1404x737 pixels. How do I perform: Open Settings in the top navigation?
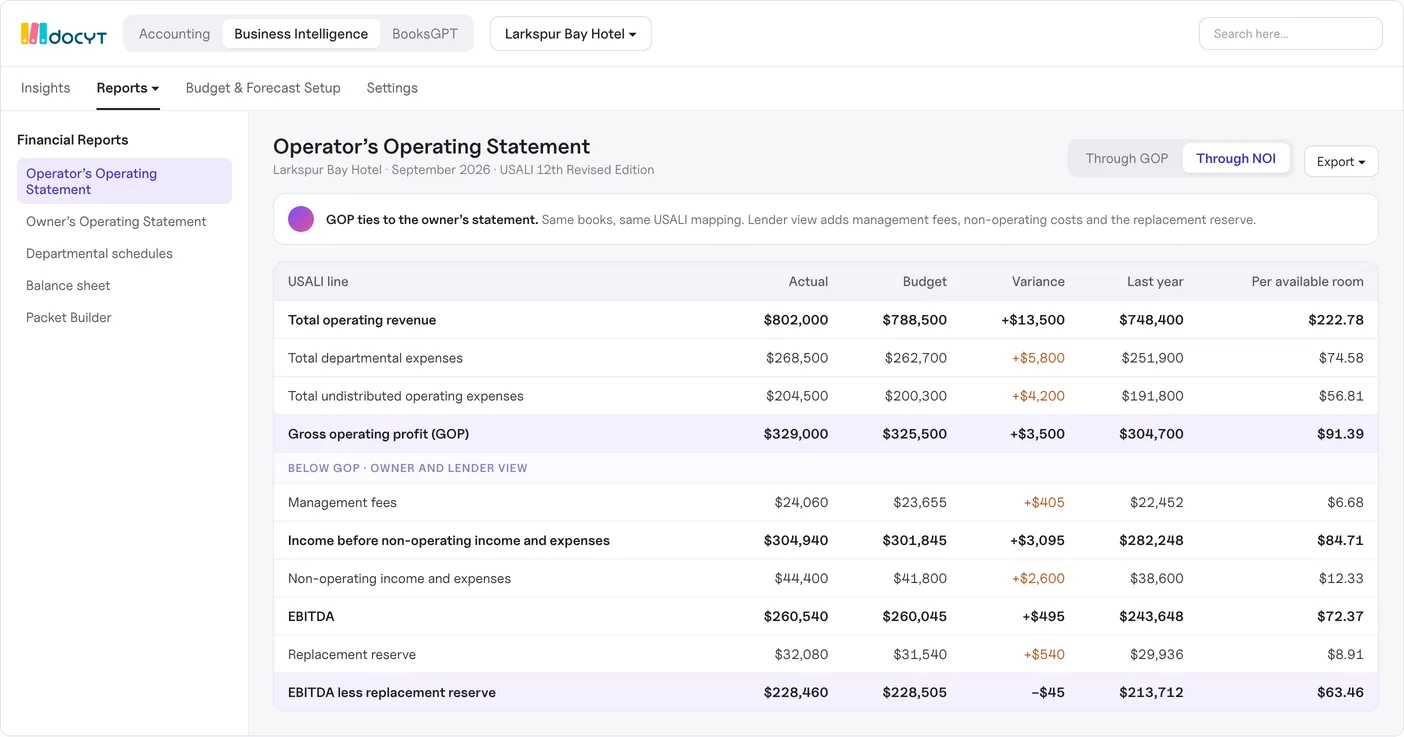coord(392,88)
